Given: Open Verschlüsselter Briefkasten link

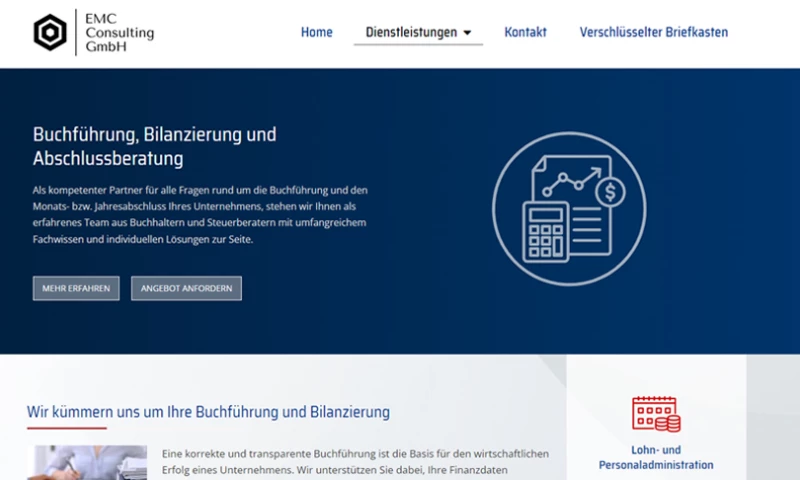Looking at the screenshot, I should [x=654, y=32].
